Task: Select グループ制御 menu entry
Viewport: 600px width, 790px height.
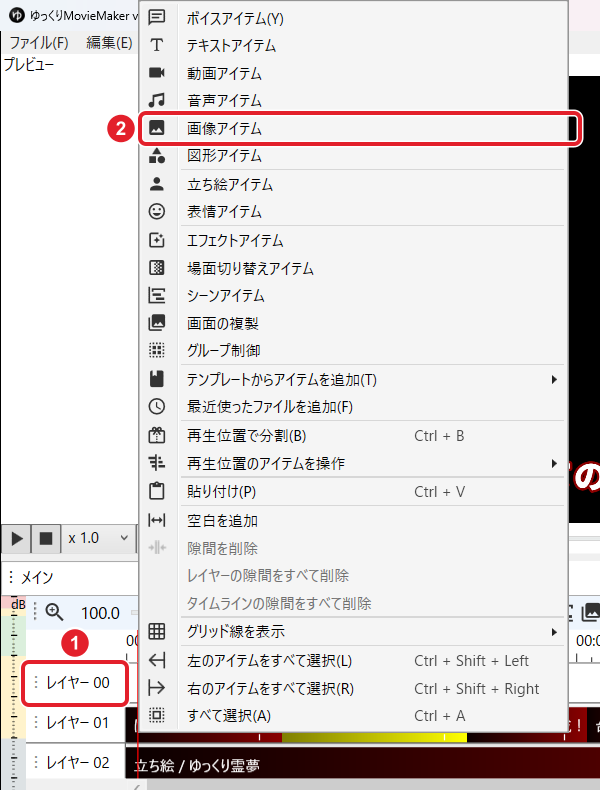Action: pyautogui.click(x=353, y=350)
